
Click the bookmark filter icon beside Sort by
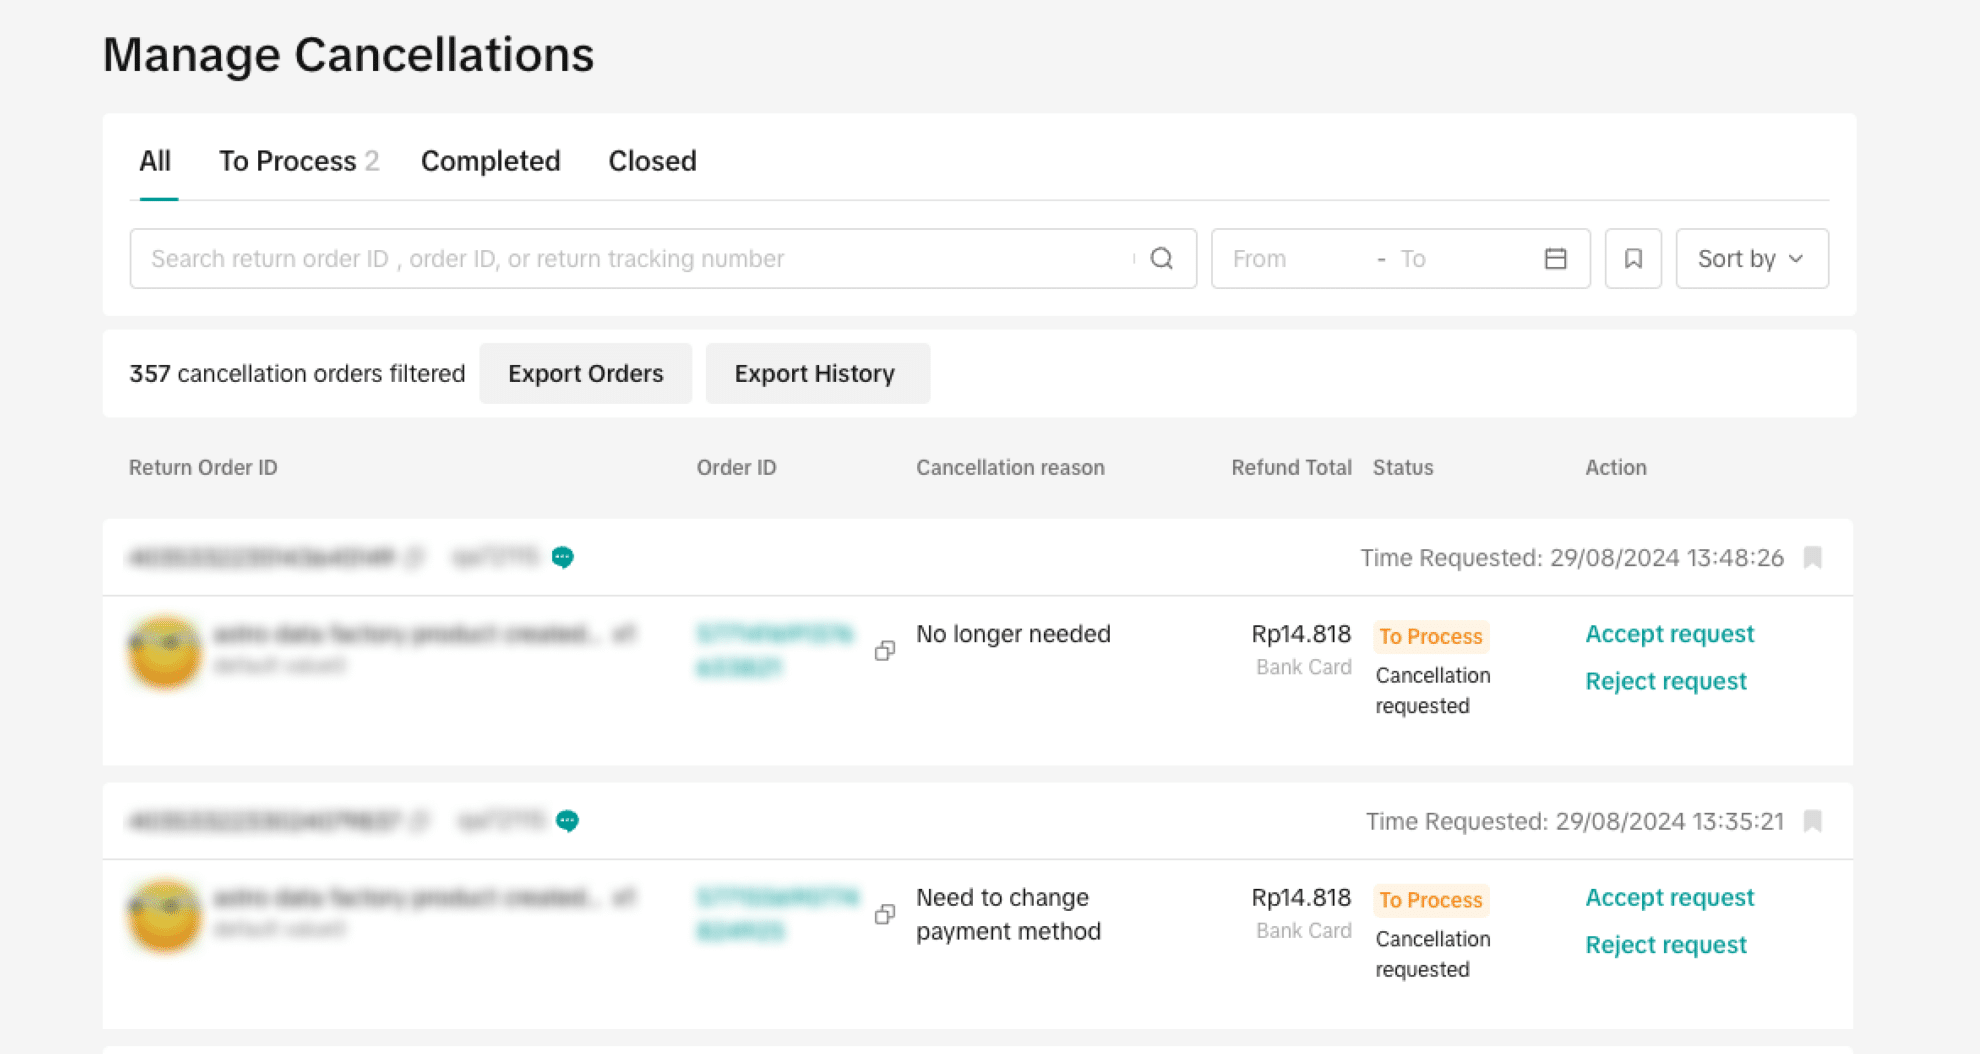pyautogui.click(x=1633, y=259)
